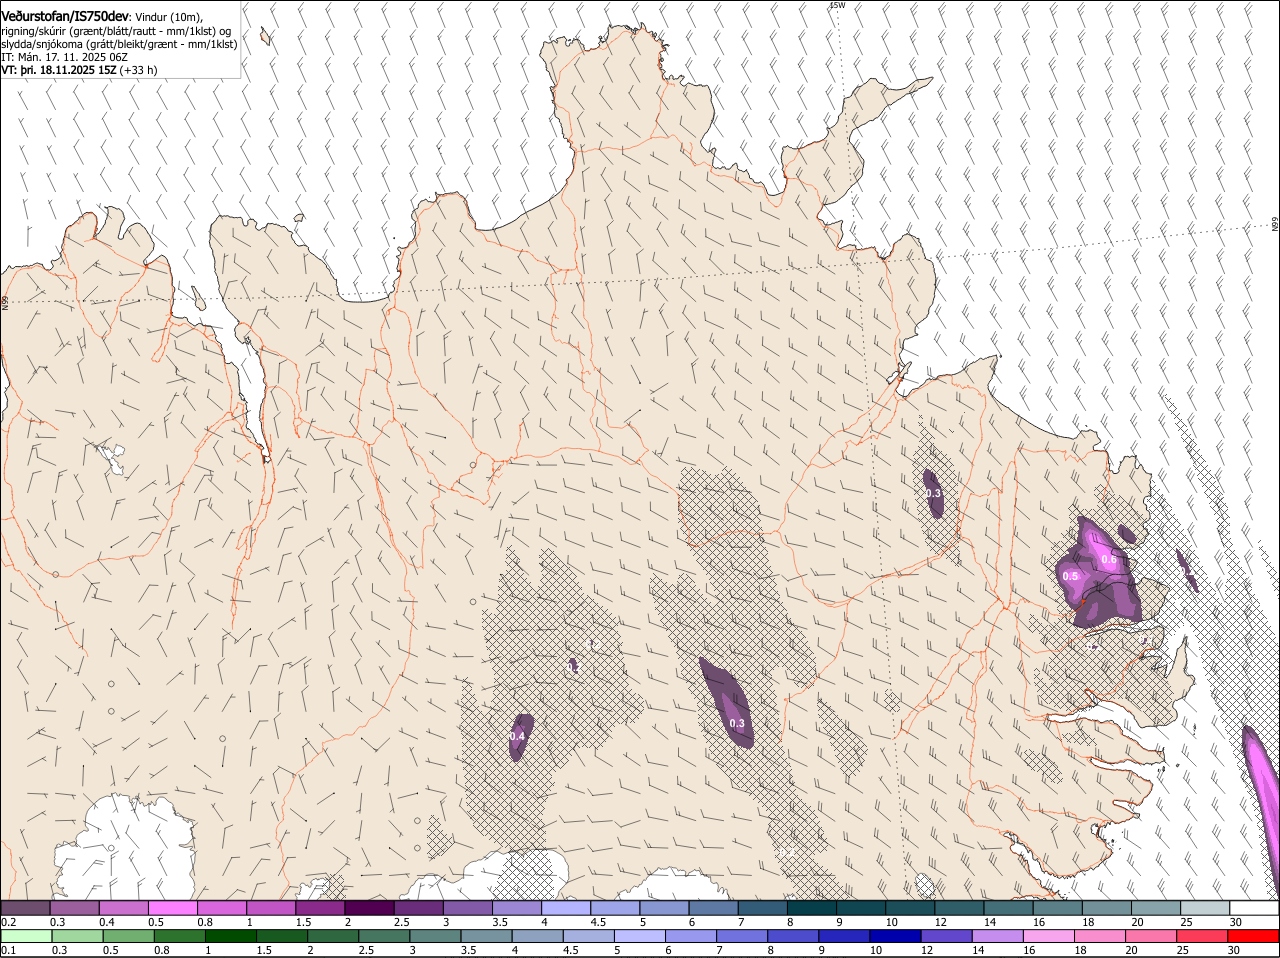
Task: Click the white upper legend swatch at 30
Action: pyautogui.click(x=1255, y=907)
